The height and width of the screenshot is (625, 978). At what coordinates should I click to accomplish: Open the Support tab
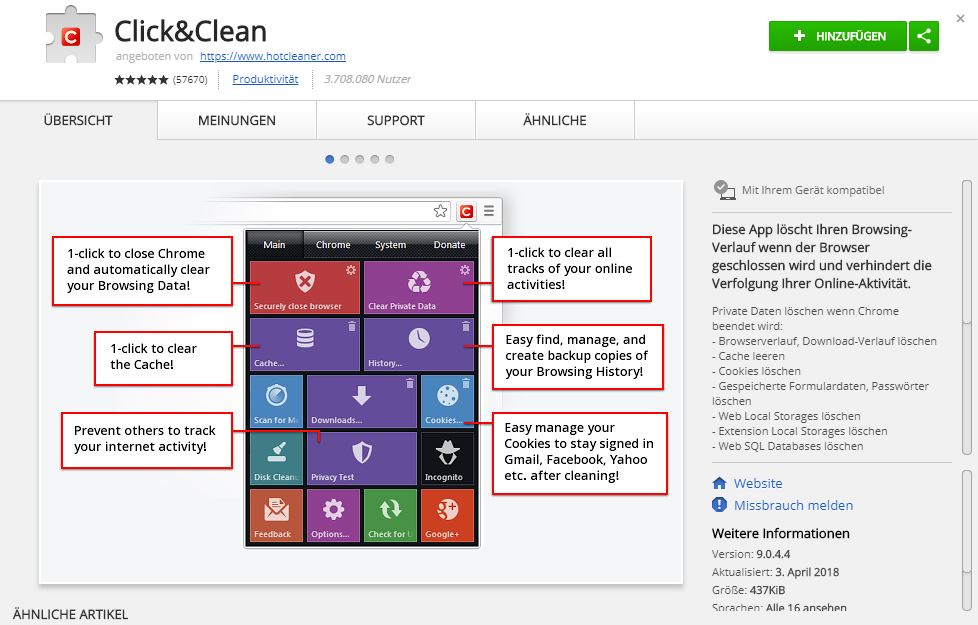(395, 120)
